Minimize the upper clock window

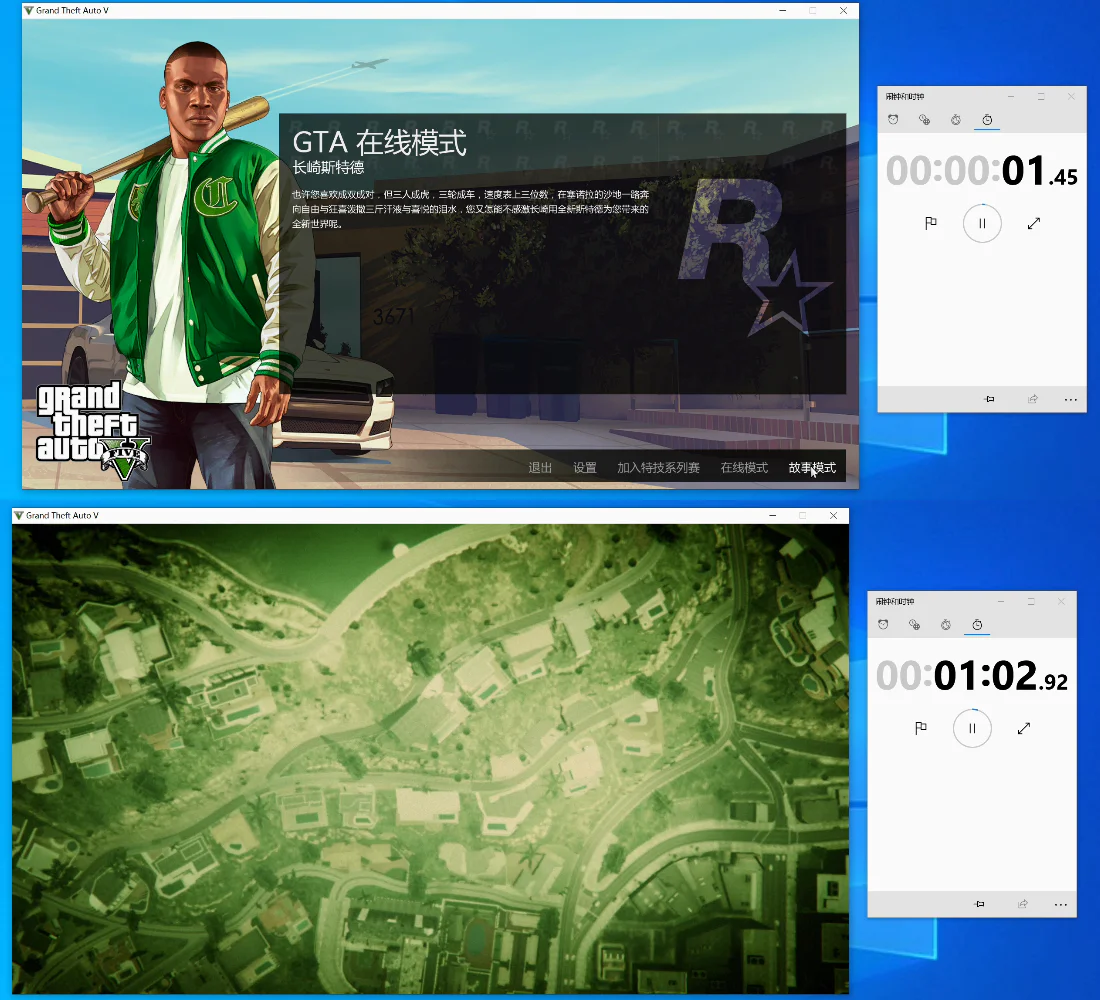click(x=1011, y=97)
